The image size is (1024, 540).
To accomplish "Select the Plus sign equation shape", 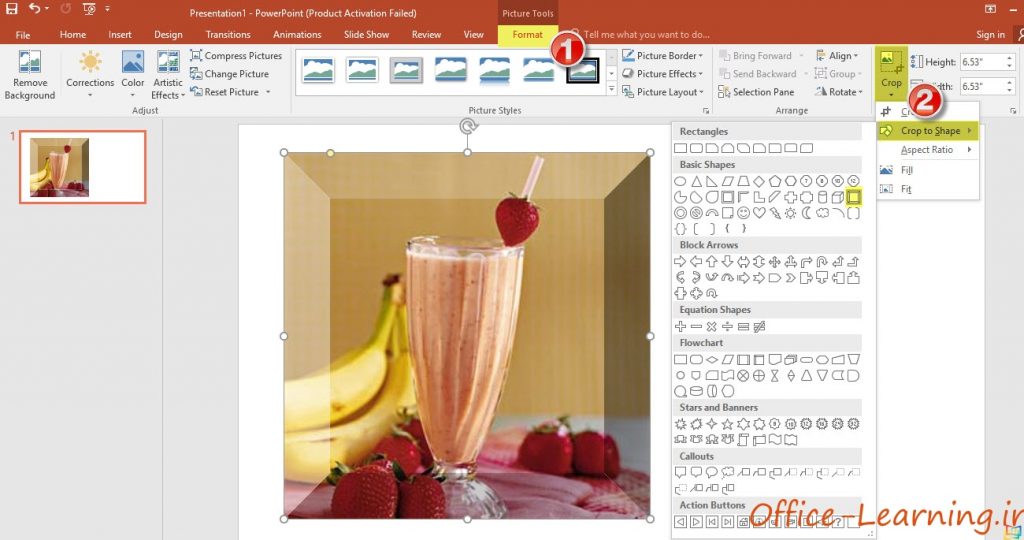I will coord(680,326).
